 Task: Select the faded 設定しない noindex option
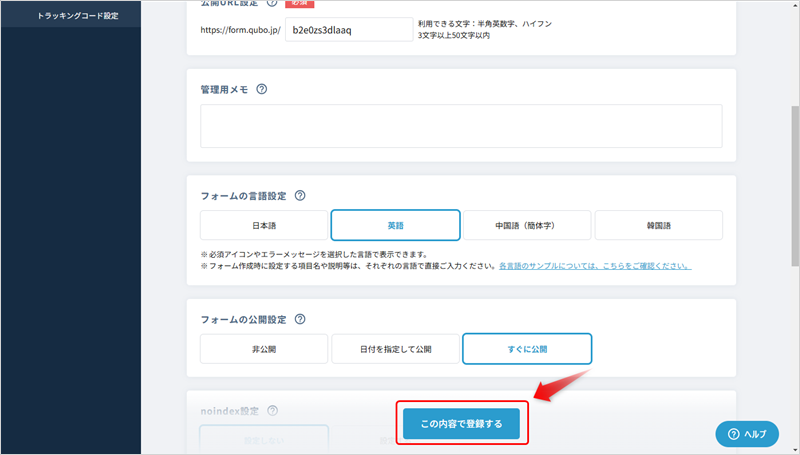(x=264, y=440)
